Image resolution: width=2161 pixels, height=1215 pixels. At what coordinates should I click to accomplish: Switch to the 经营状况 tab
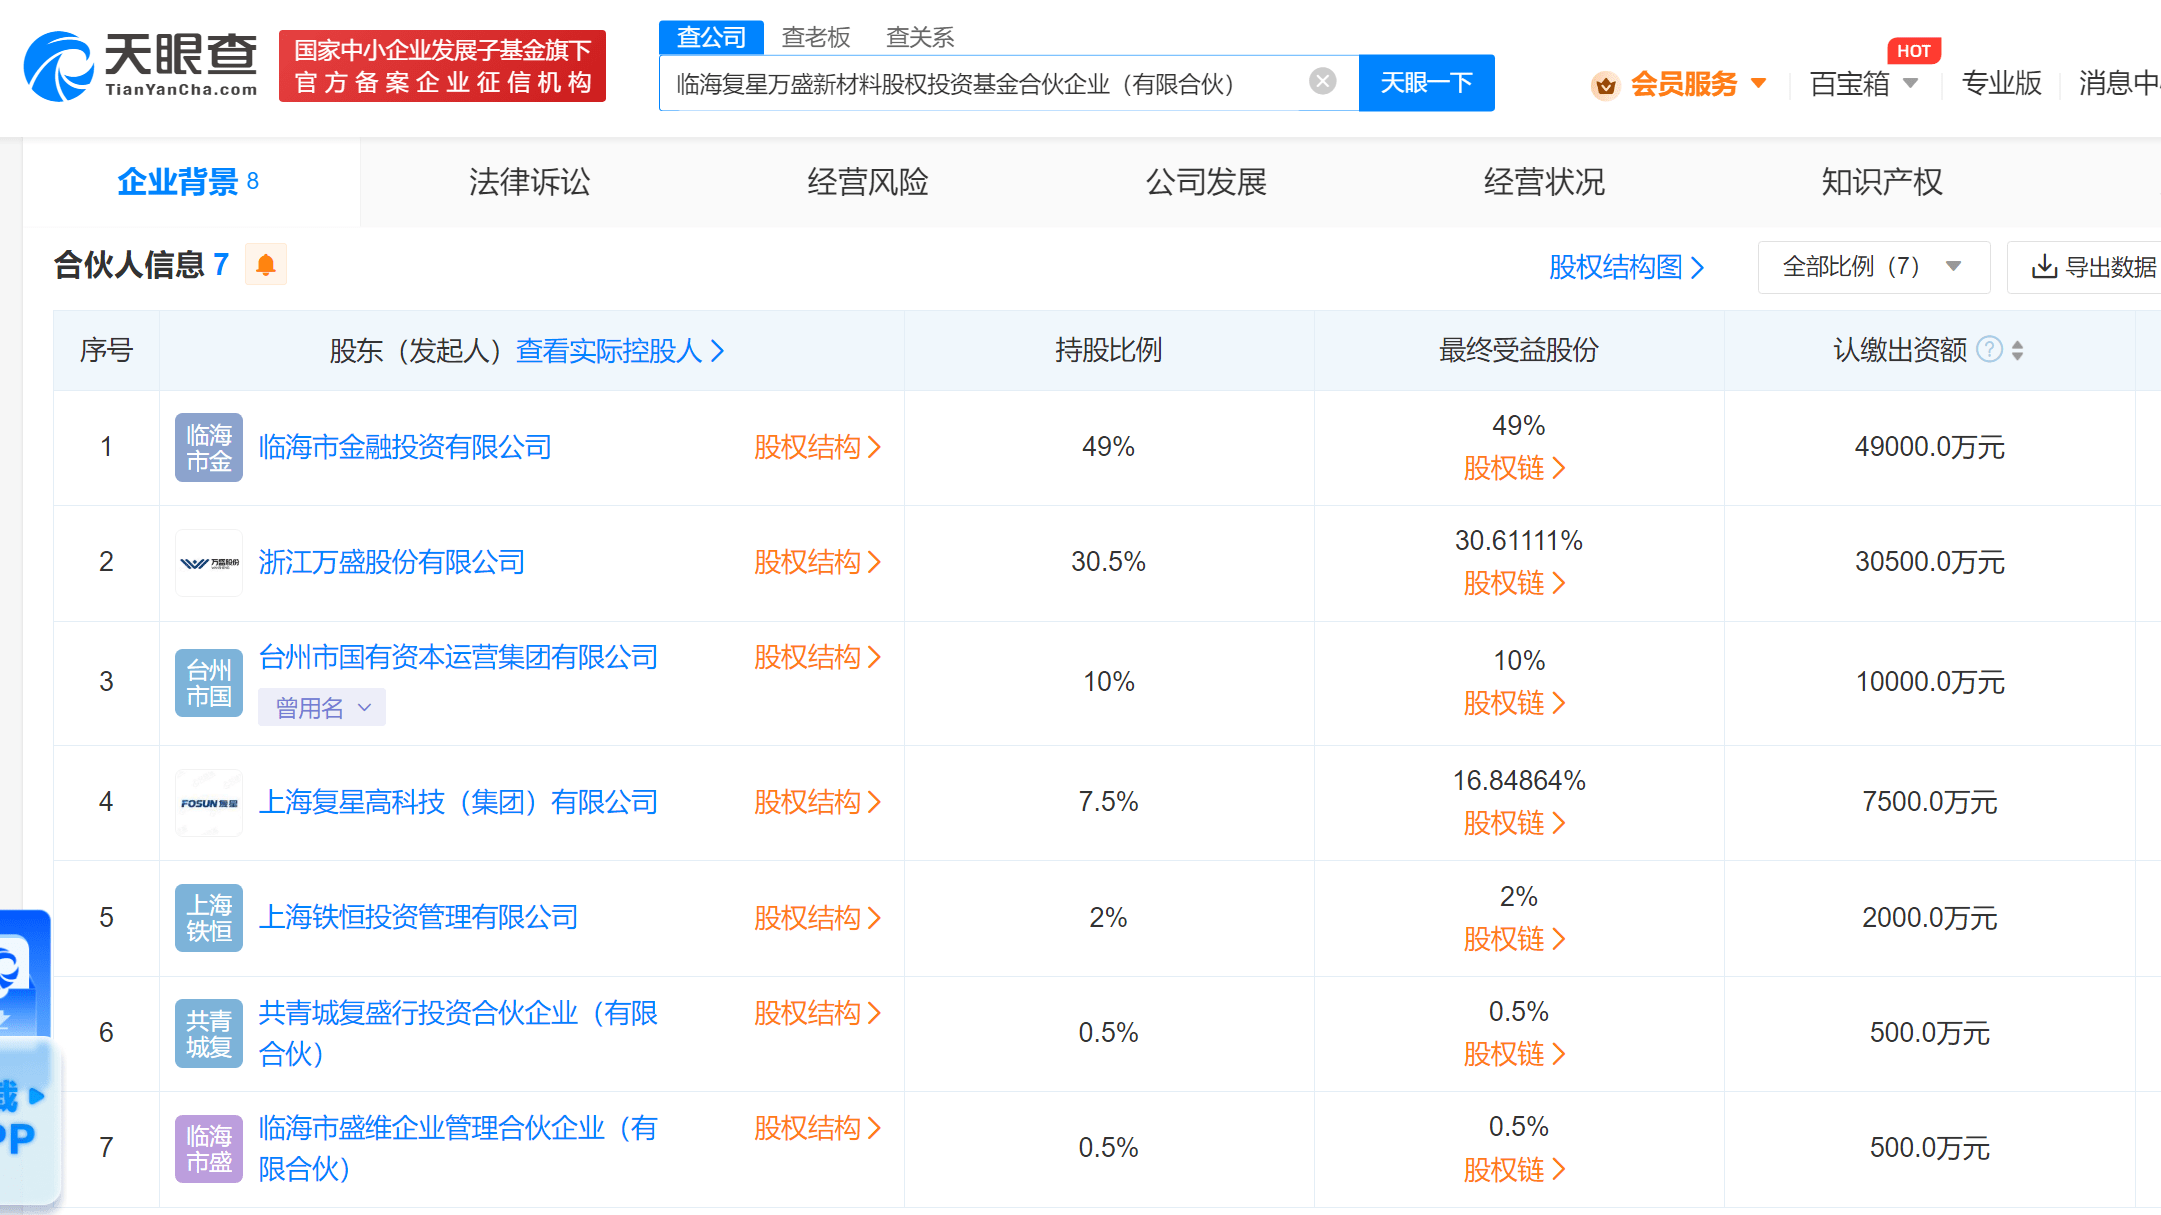[x=1544, y=182]
